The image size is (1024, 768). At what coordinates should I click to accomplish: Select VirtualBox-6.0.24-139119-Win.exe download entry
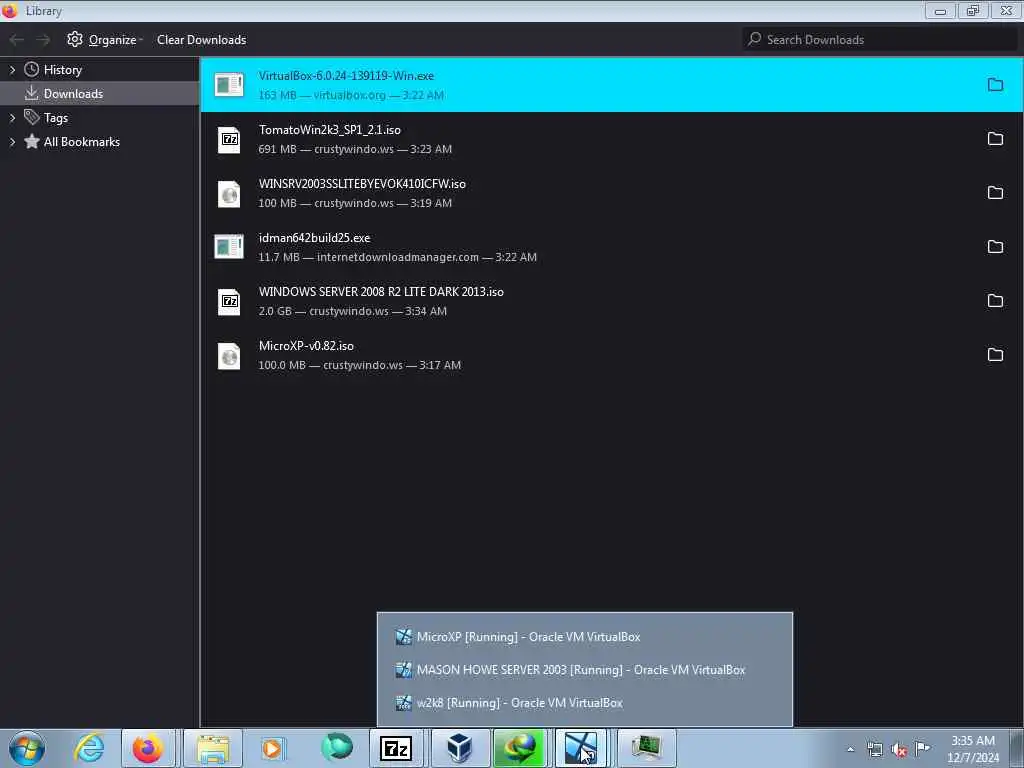tap(611, 85)
